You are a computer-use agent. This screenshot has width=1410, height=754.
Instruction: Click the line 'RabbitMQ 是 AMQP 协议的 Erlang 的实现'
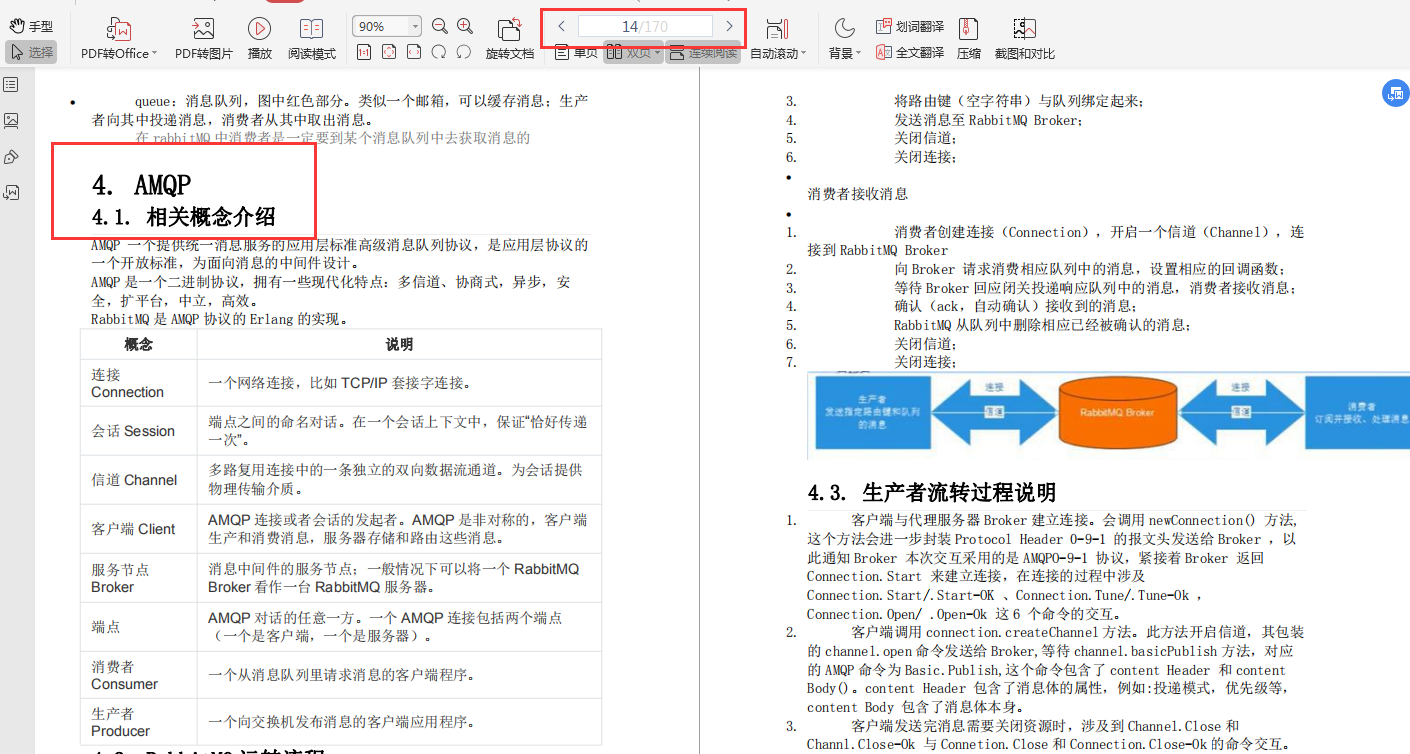pyautogui.click(x=219, y=320)
